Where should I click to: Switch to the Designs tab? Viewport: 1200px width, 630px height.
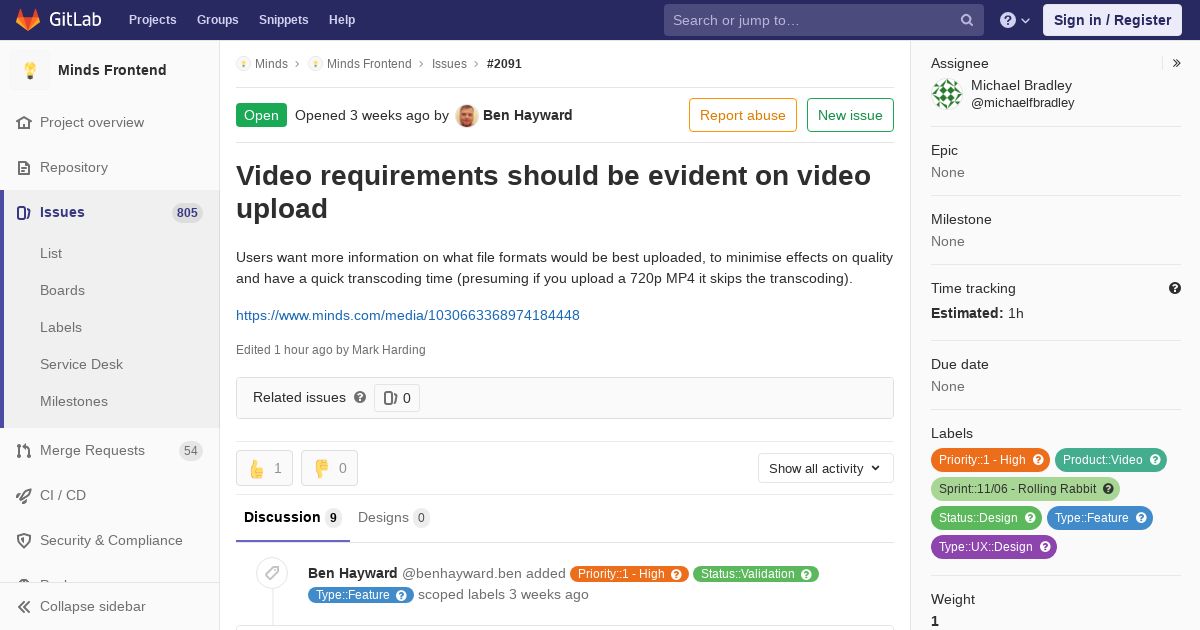tap(394, 517)
